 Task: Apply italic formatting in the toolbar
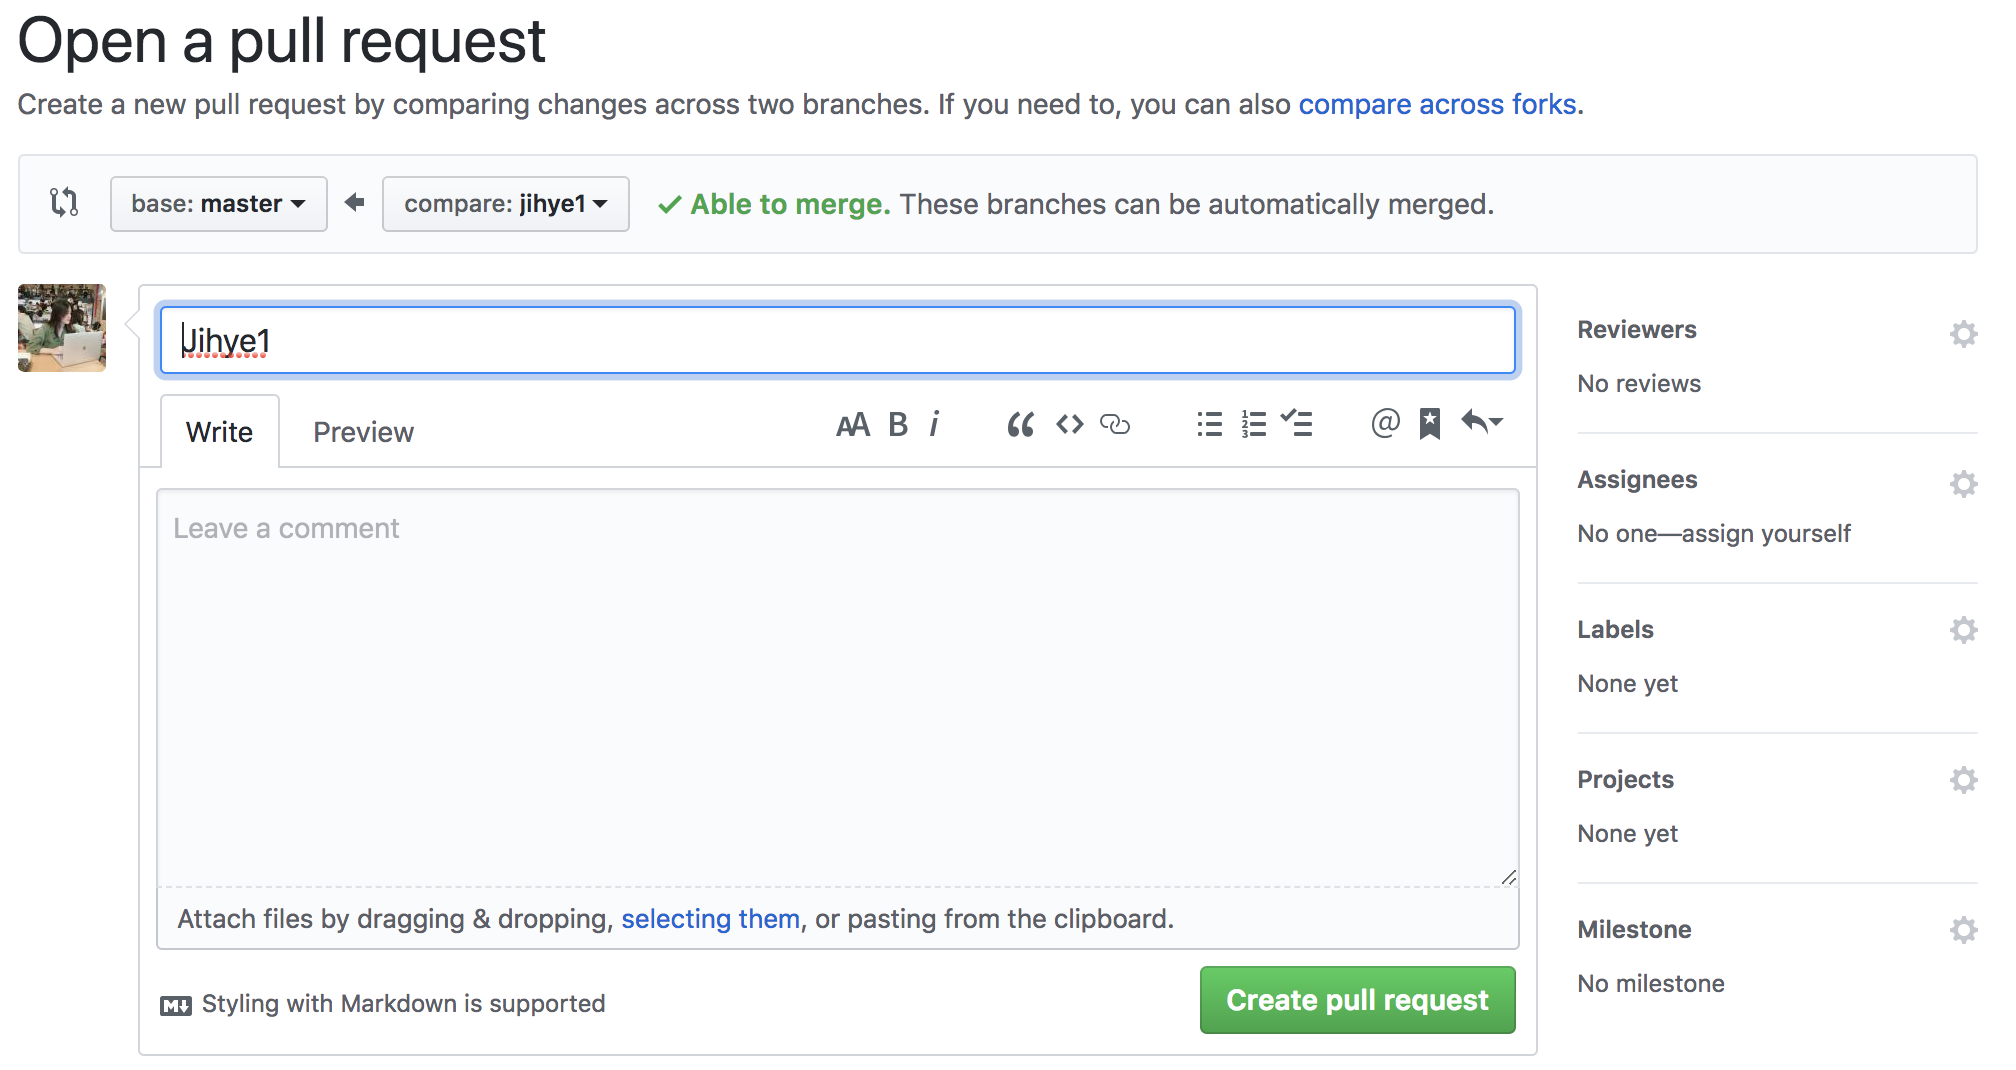[x=934, y=425]
